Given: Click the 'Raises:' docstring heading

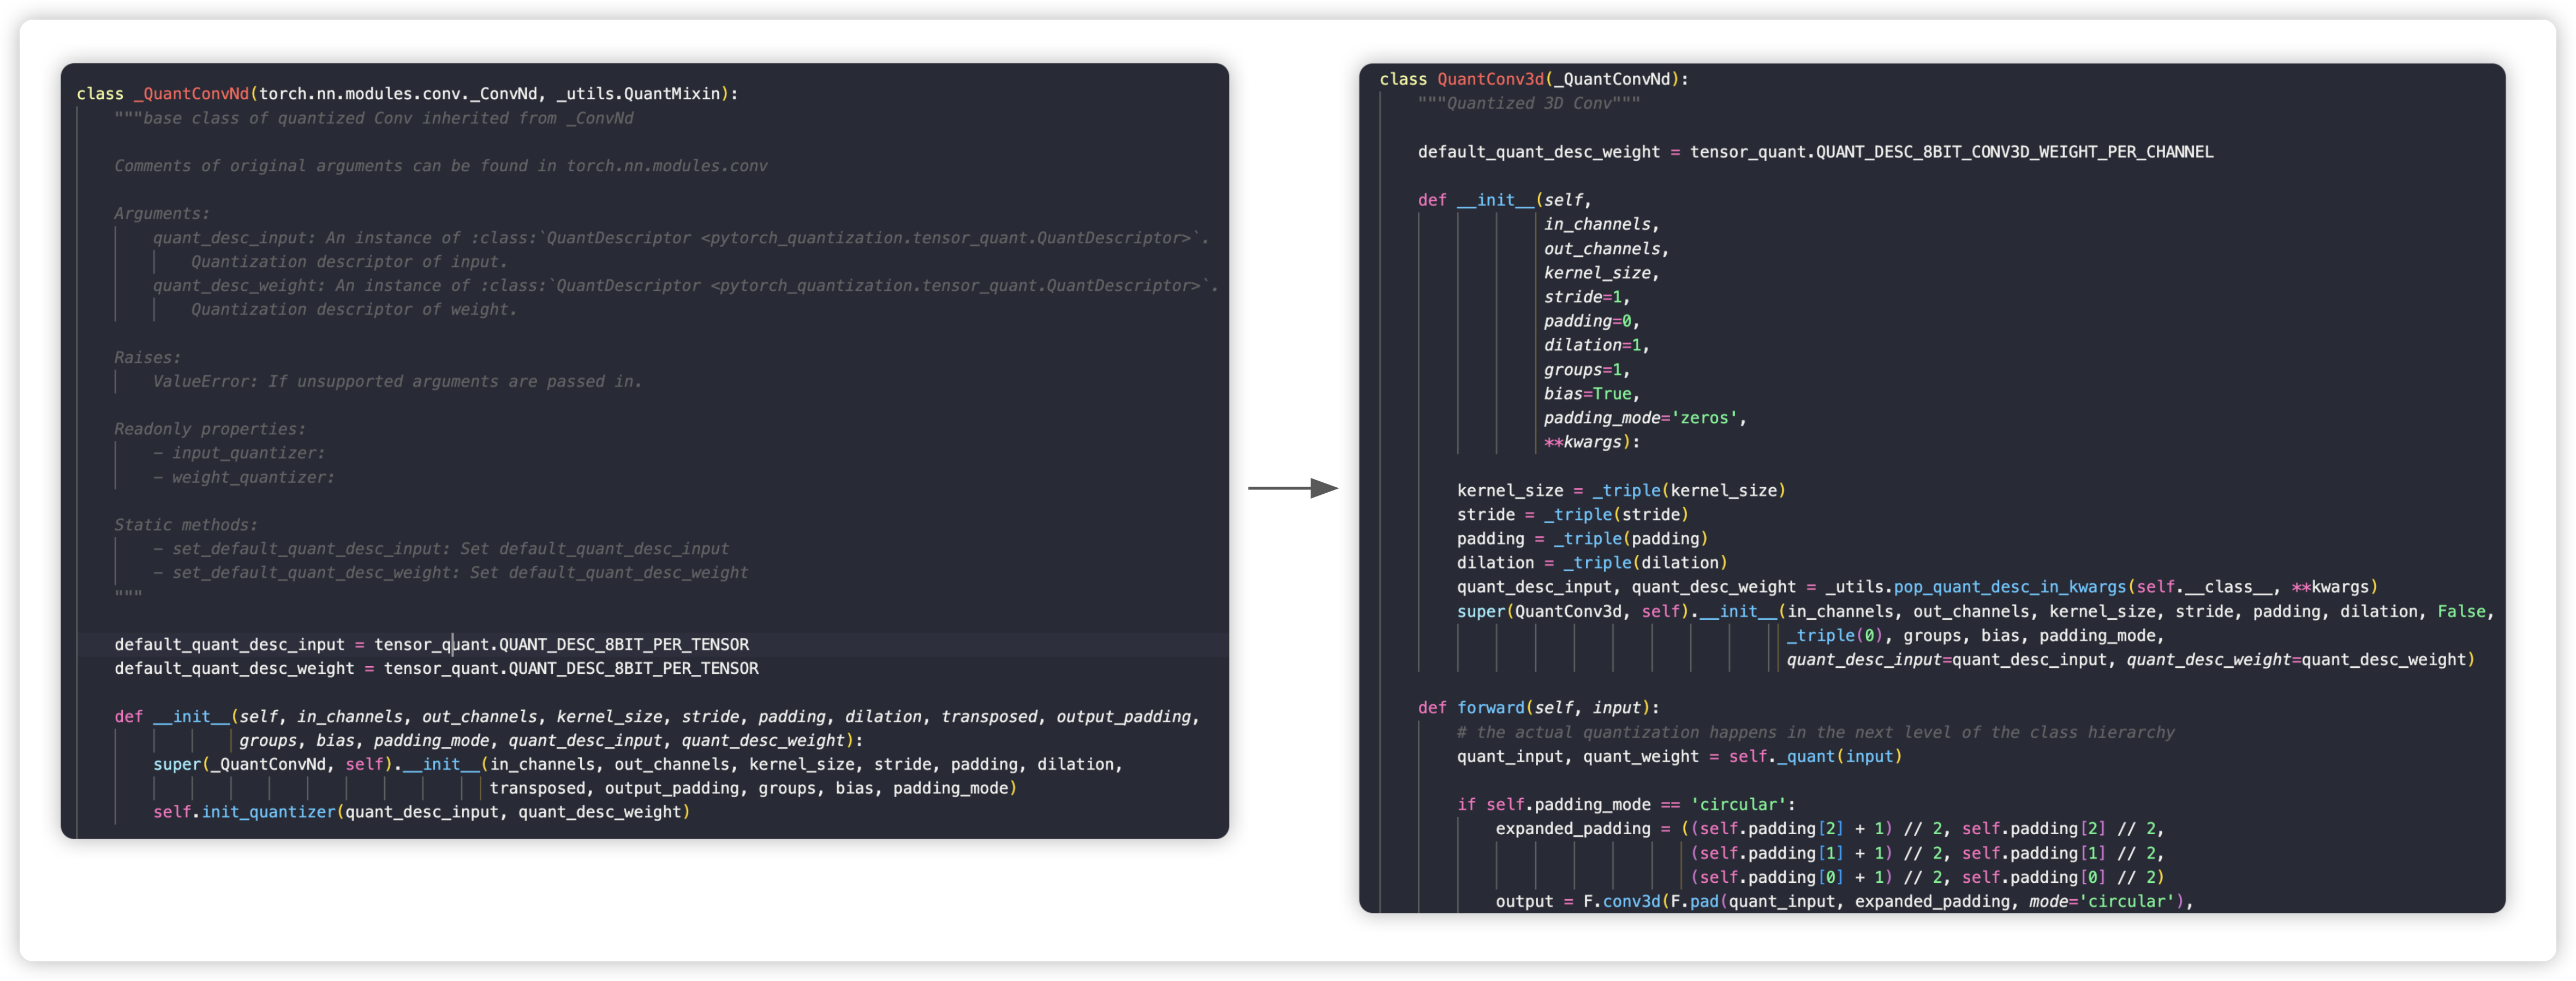Looking at the screenshot, I should click(148, 358).
